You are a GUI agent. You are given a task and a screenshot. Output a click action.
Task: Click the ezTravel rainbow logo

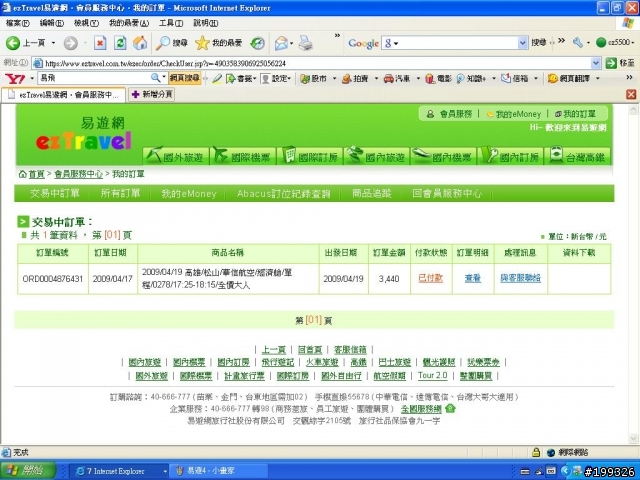[84, 141]
